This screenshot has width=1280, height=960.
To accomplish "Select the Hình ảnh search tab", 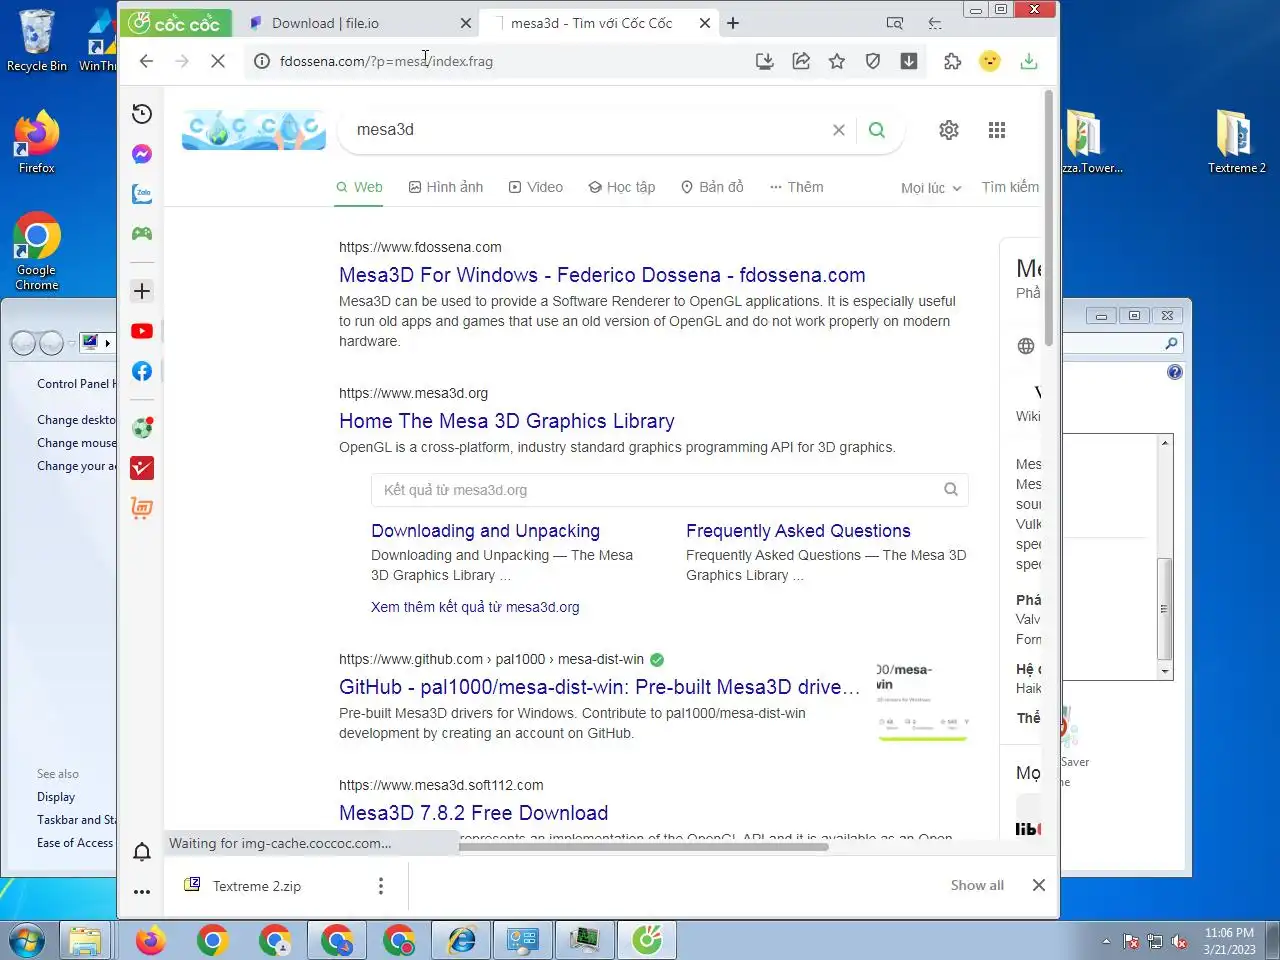I will point(446,187).
